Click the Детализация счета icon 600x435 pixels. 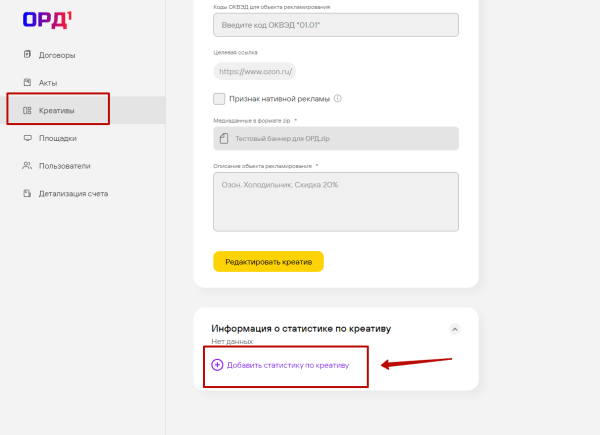click(x=27, y=193)
